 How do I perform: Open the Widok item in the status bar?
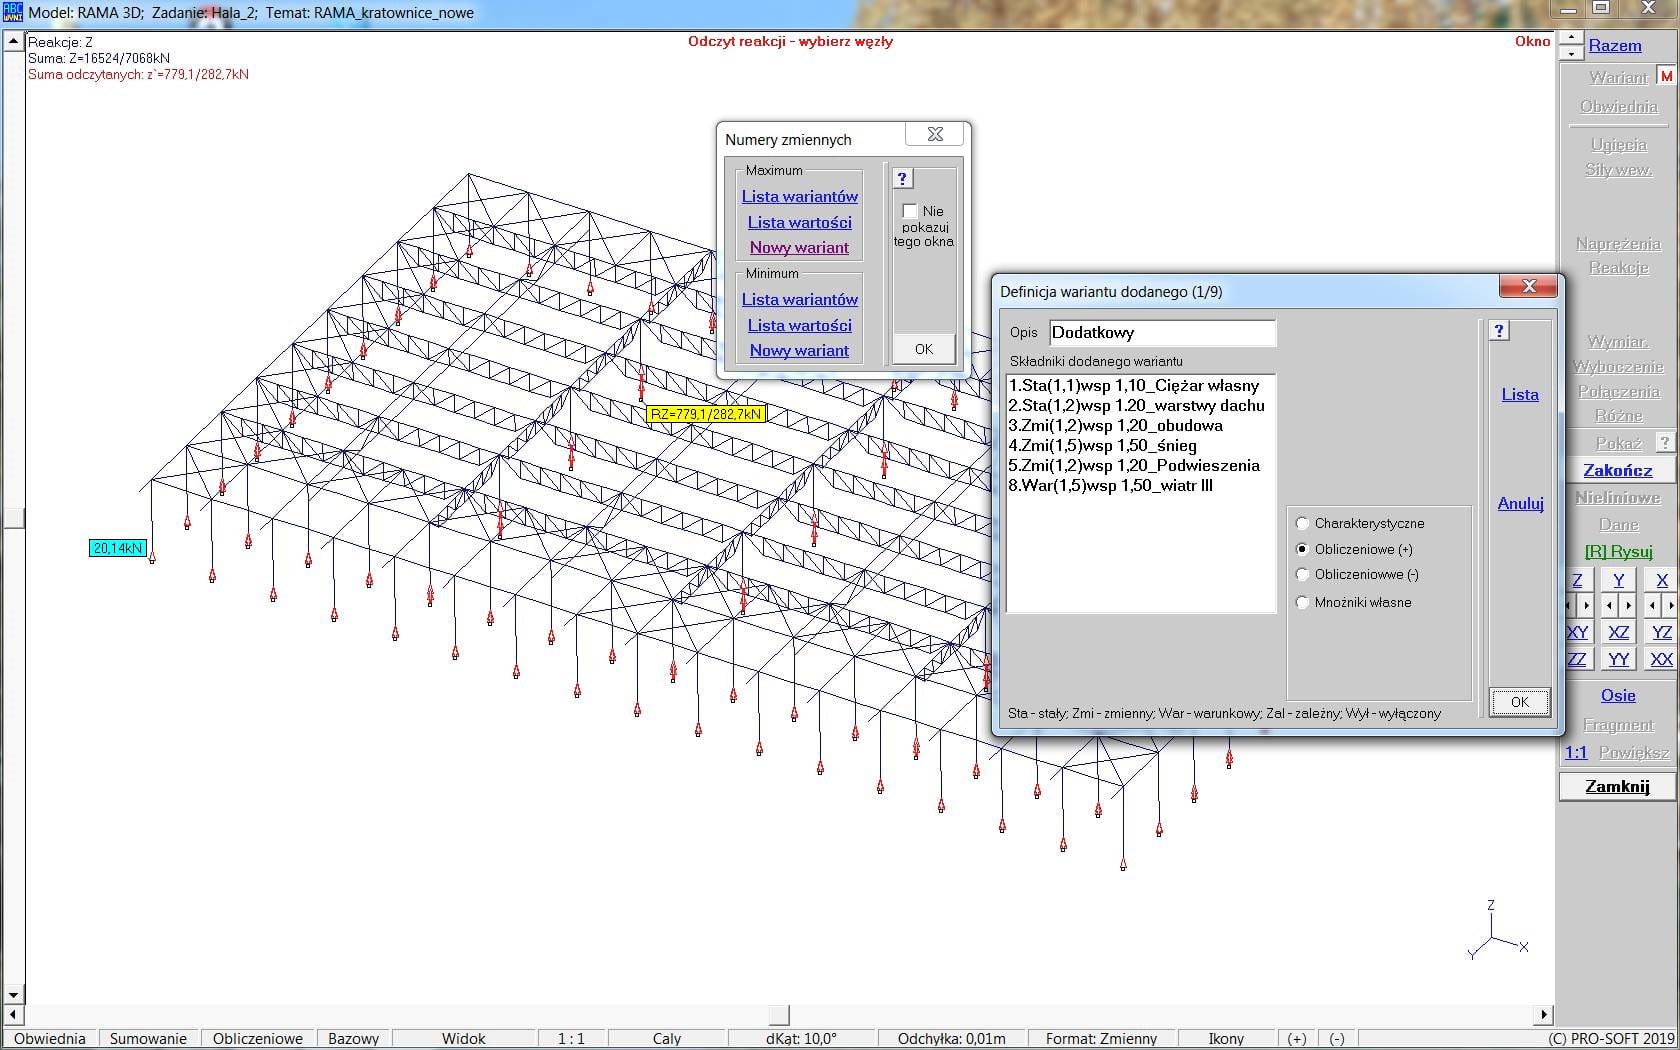[x=463, y=1038]
